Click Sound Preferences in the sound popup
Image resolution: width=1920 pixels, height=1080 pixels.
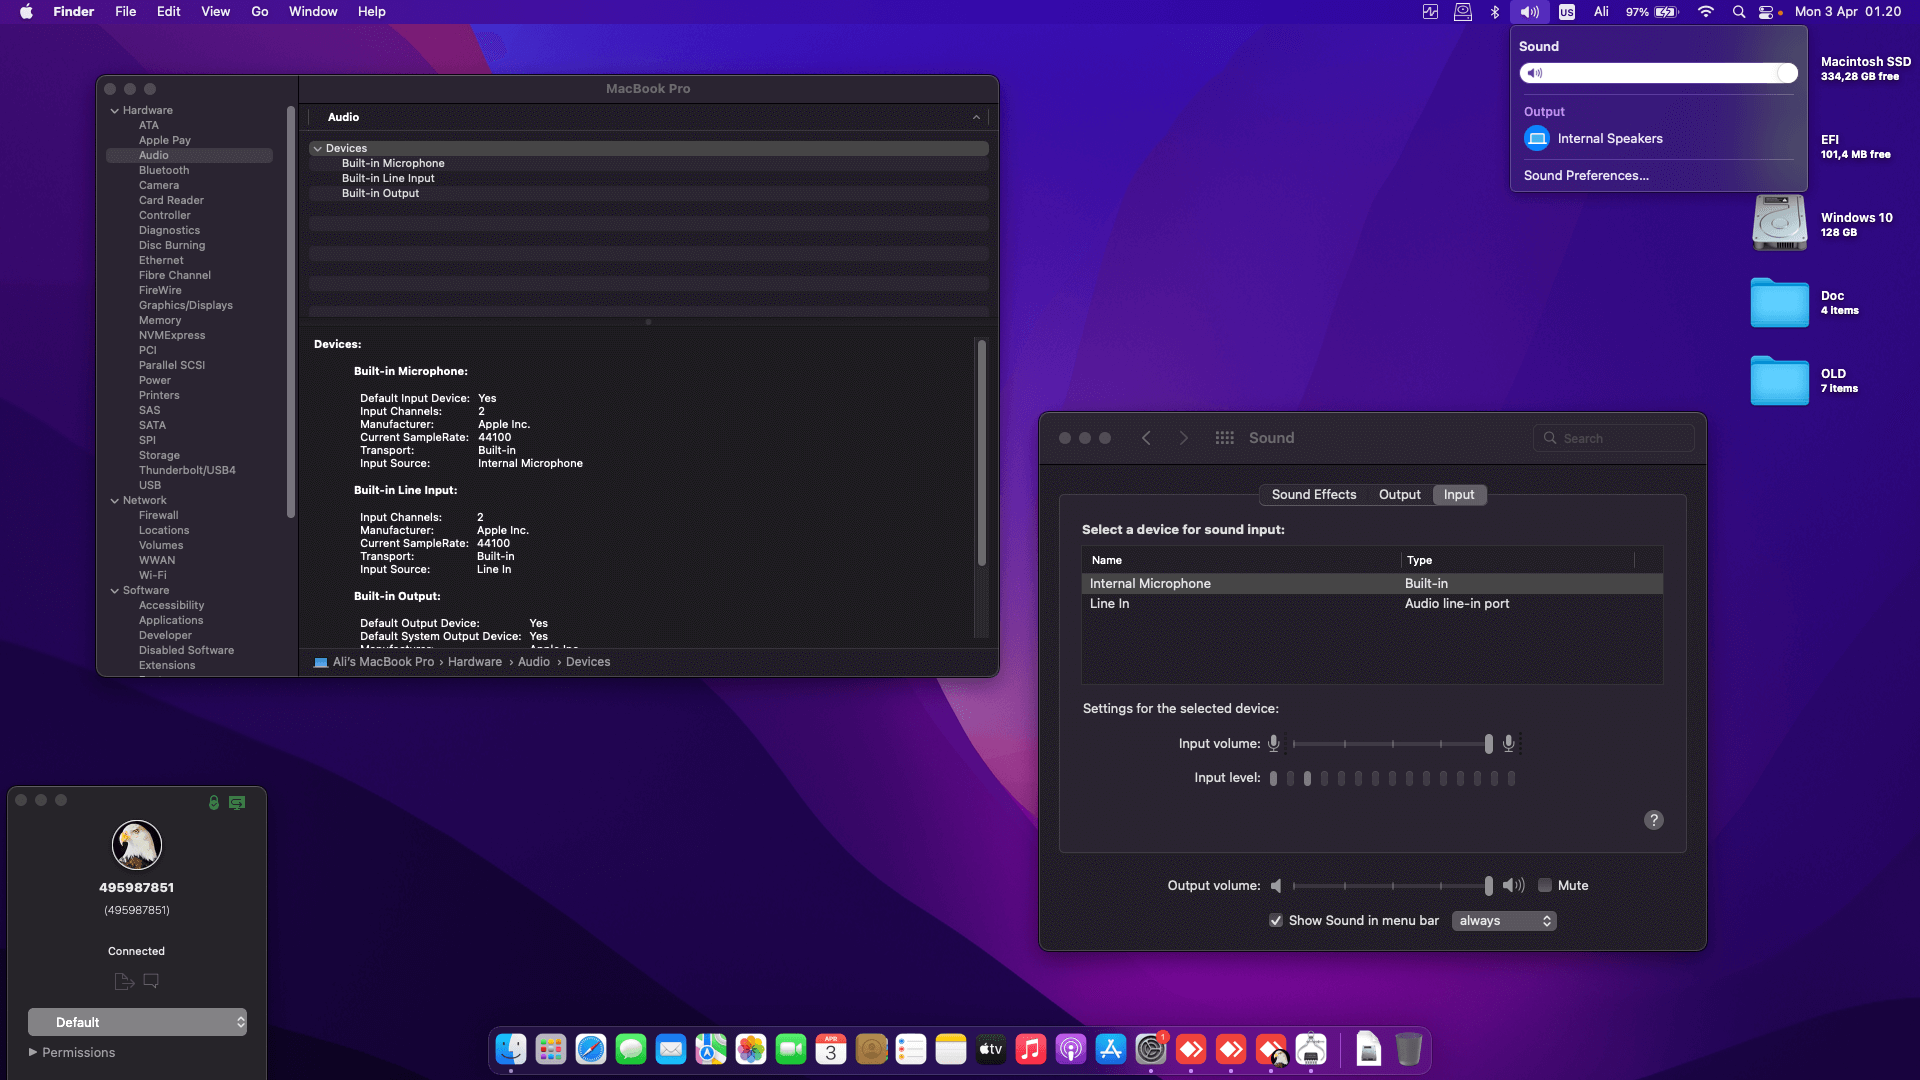[x=1585, y=175]
